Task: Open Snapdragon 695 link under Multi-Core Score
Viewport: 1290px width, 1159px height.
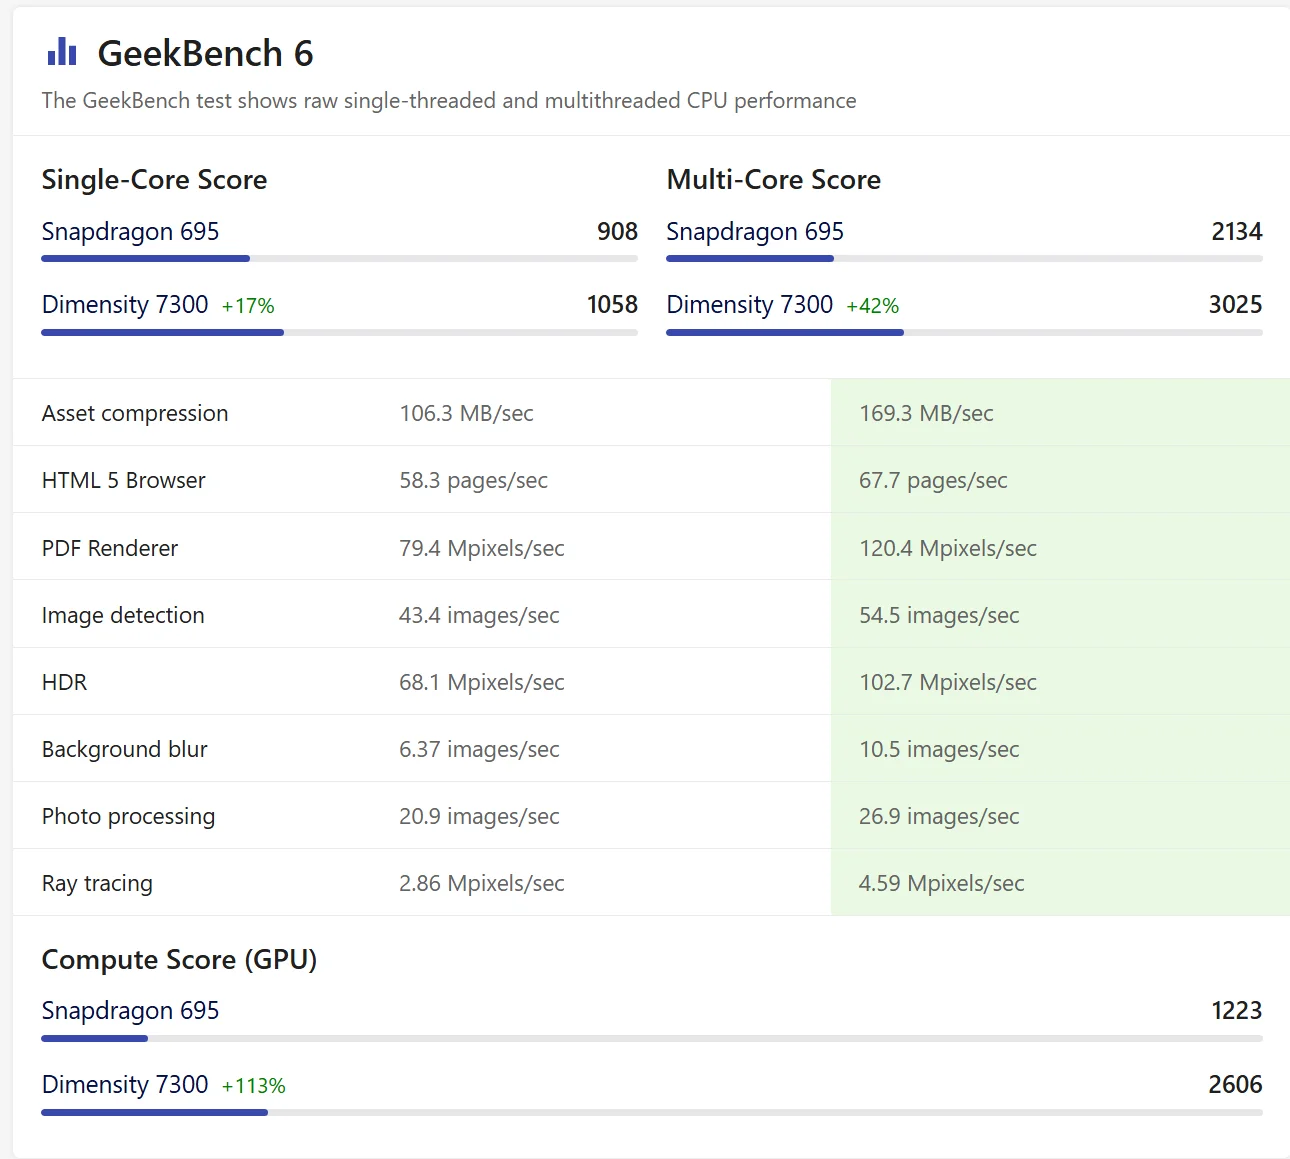Action: pos(755,232)
